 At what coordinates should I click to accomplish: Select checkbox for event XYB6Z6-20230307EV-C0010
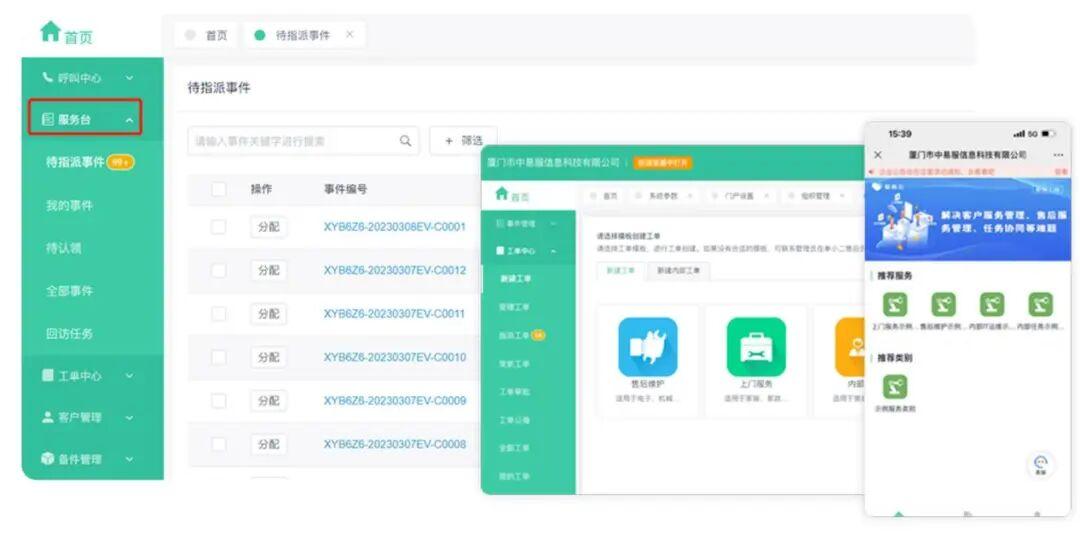[218, 357]
